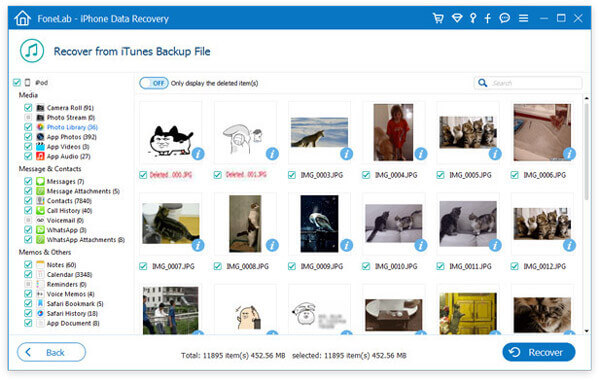600x381 pixels.
Task: Show info for IMG_0005.JPG
Action: pyautogui.click(x=495, y=154)
